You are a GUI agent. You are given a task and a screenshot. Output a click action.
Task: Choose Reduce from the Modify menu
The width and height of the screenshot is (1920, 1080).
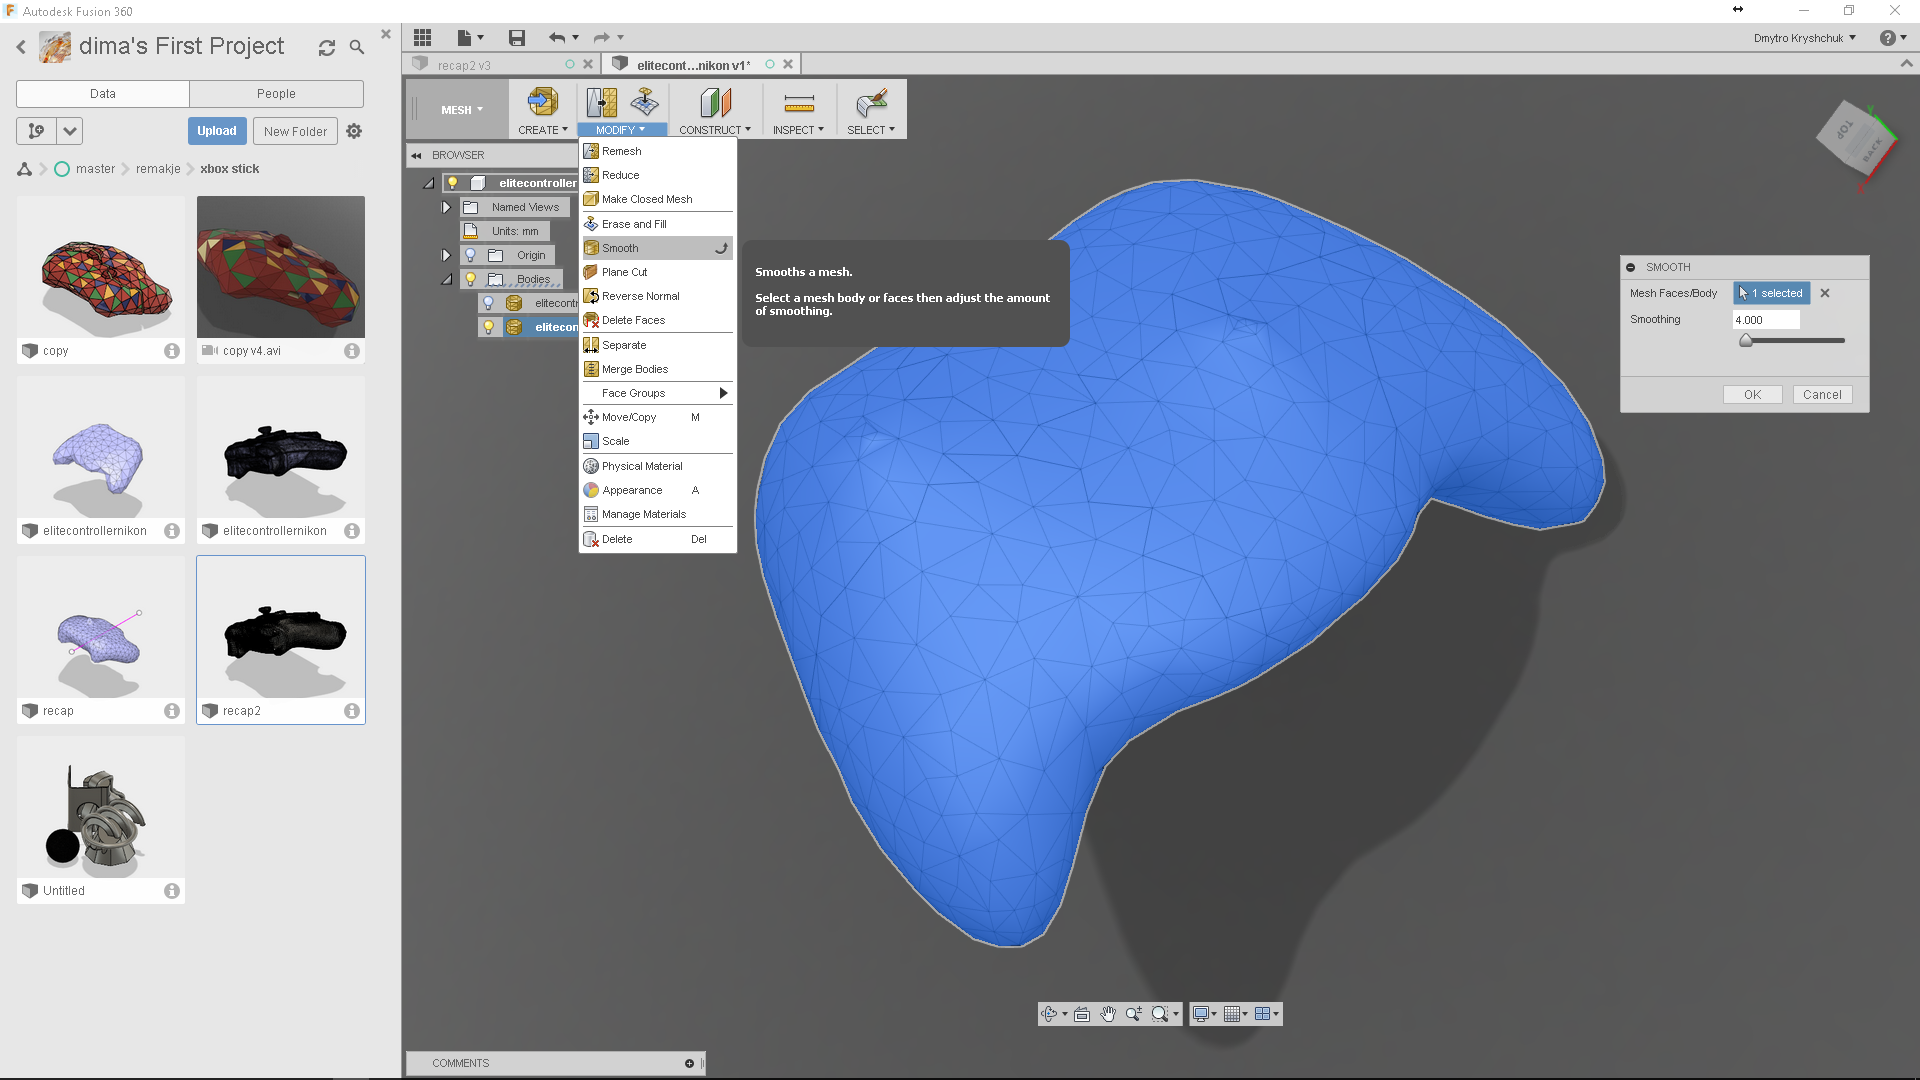click(658, 175)
